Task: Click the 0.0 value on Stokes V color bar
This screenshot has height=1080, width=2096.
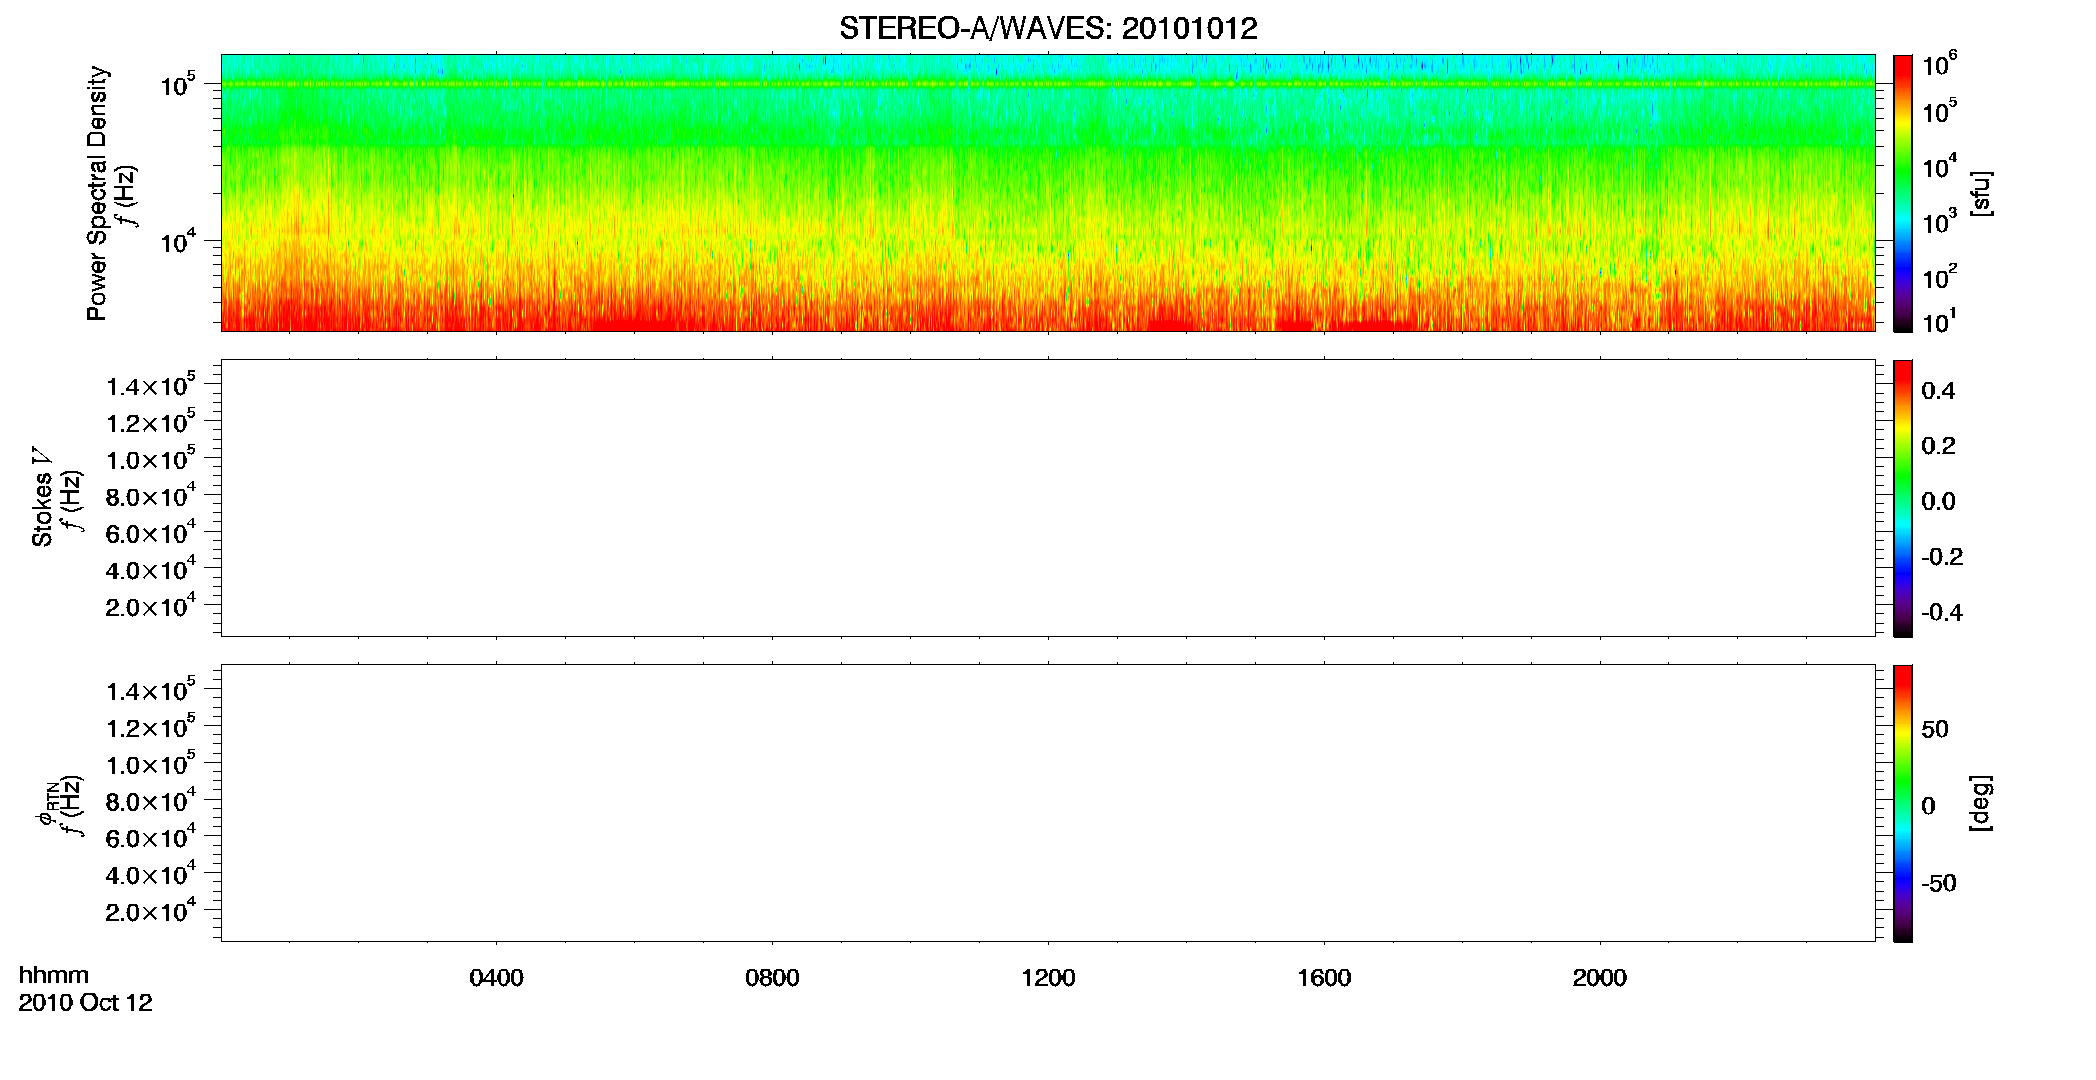Action: point(1938,502)
